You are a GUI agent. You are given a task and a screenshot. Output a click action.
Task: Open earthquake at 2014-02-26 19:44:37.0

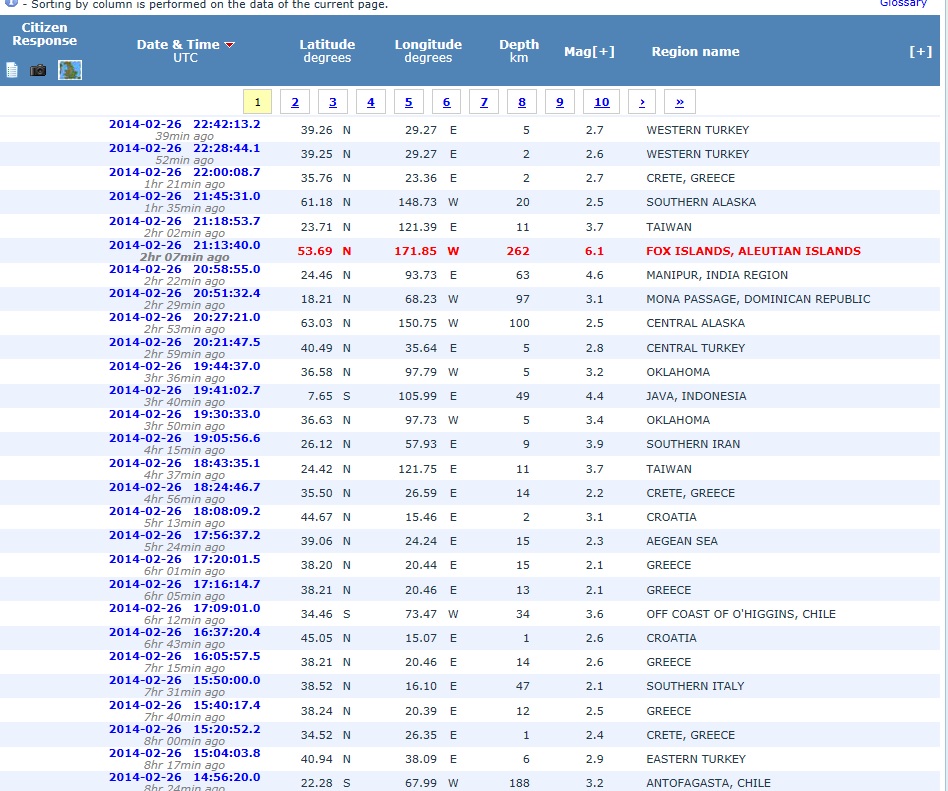click(x=184, y=366)
